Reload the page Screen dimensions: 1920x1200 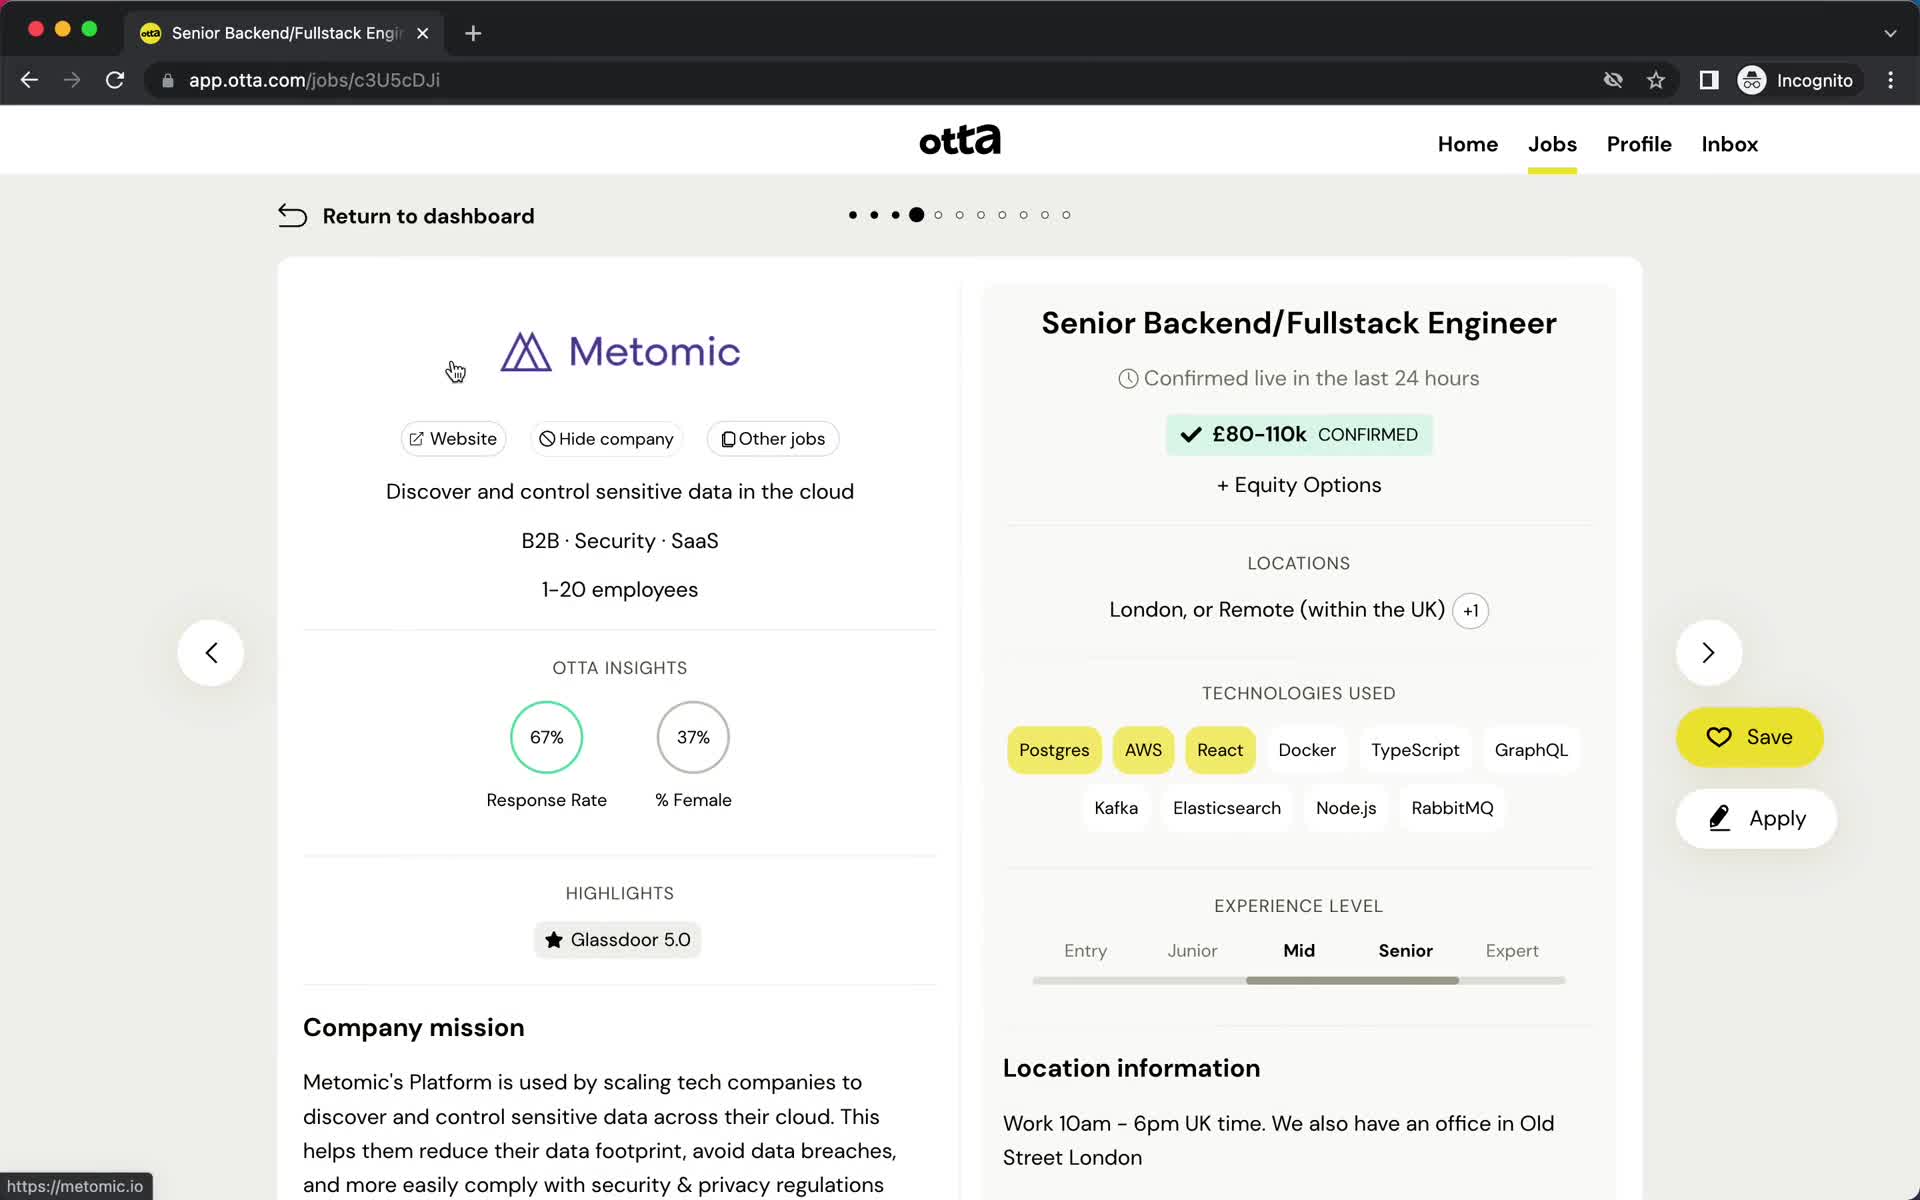click(x=115, y=80)
